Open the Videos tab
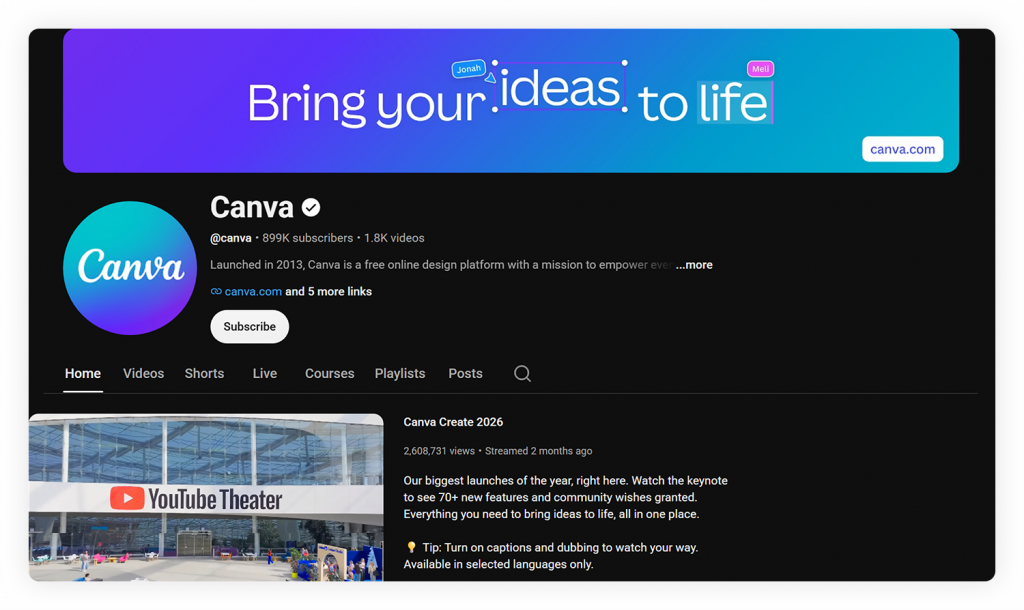This screenshot has width=1024, height=610. tap(144, 374)
